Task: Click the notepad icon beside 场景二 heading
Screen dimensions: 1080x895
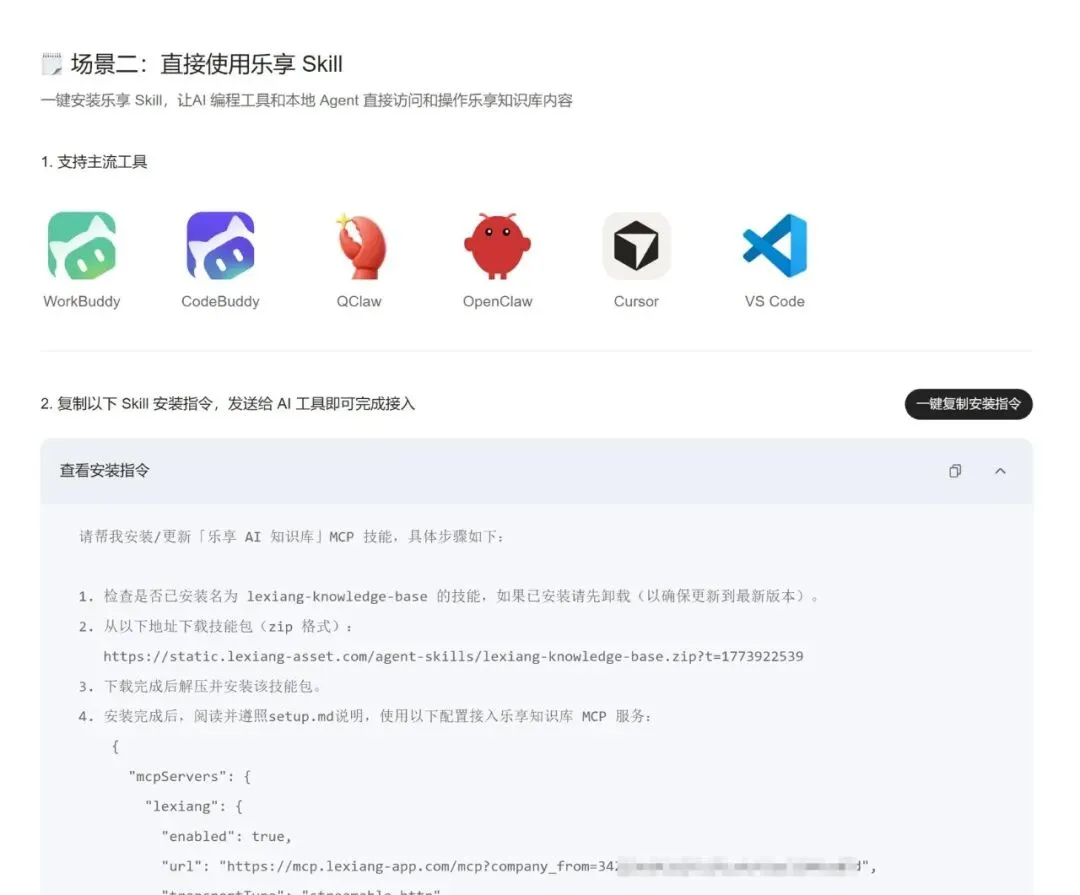Action: coord(52,64)
